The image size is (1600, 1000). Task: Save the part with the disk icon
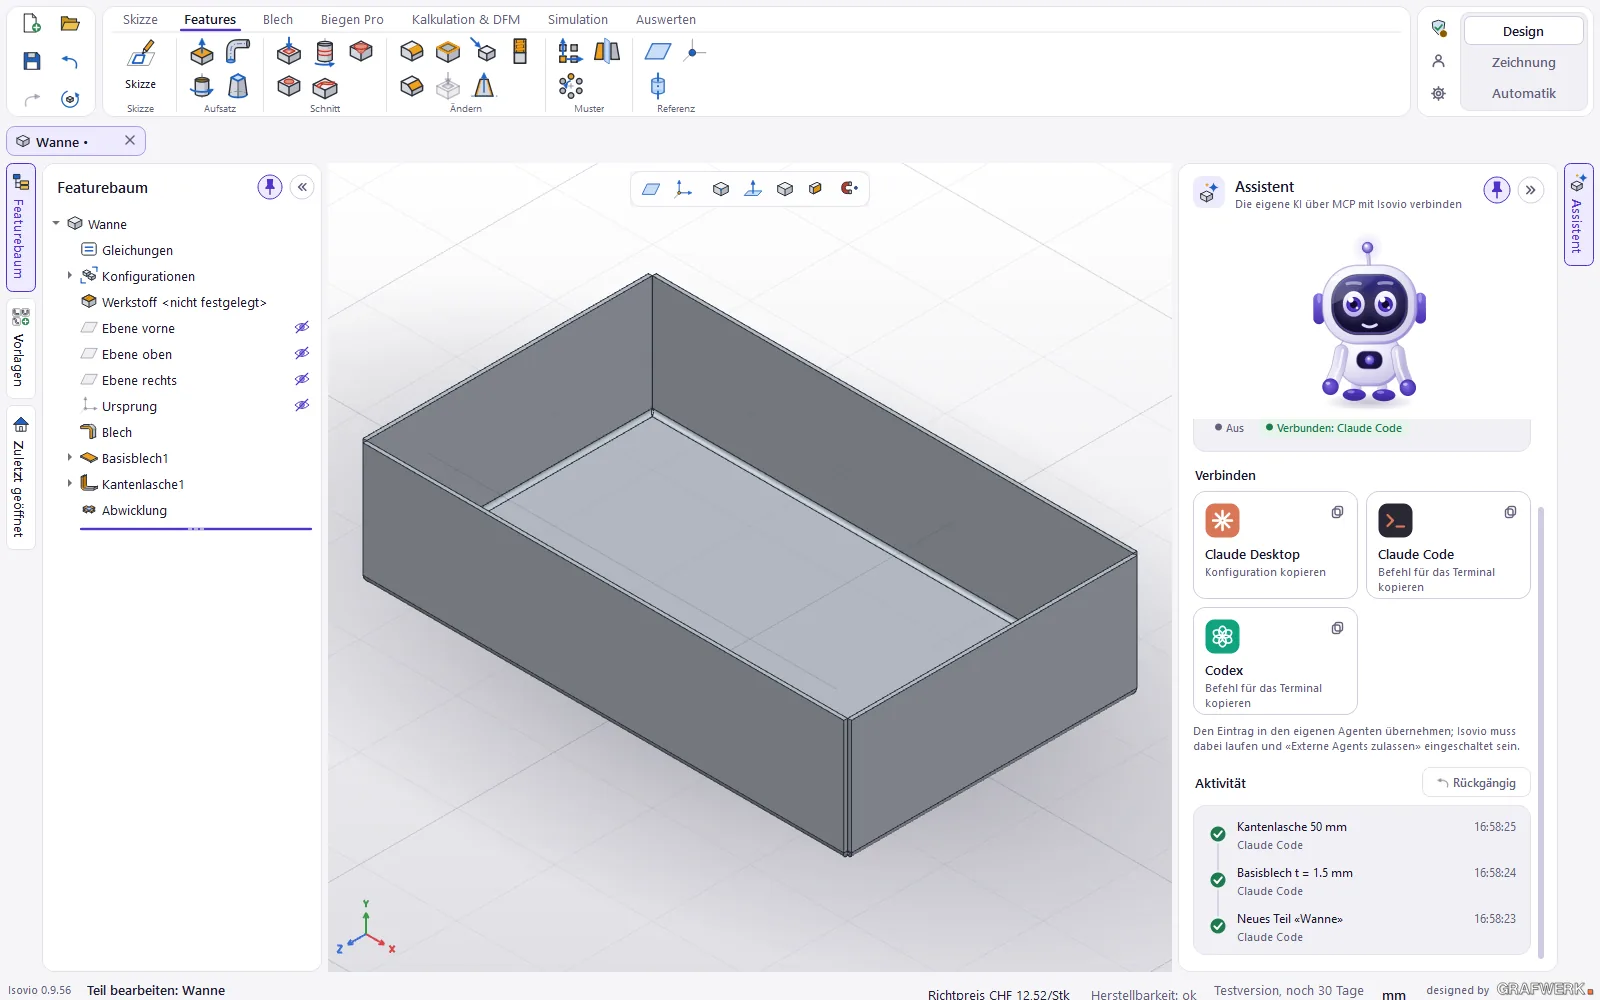tap(32, 62)
